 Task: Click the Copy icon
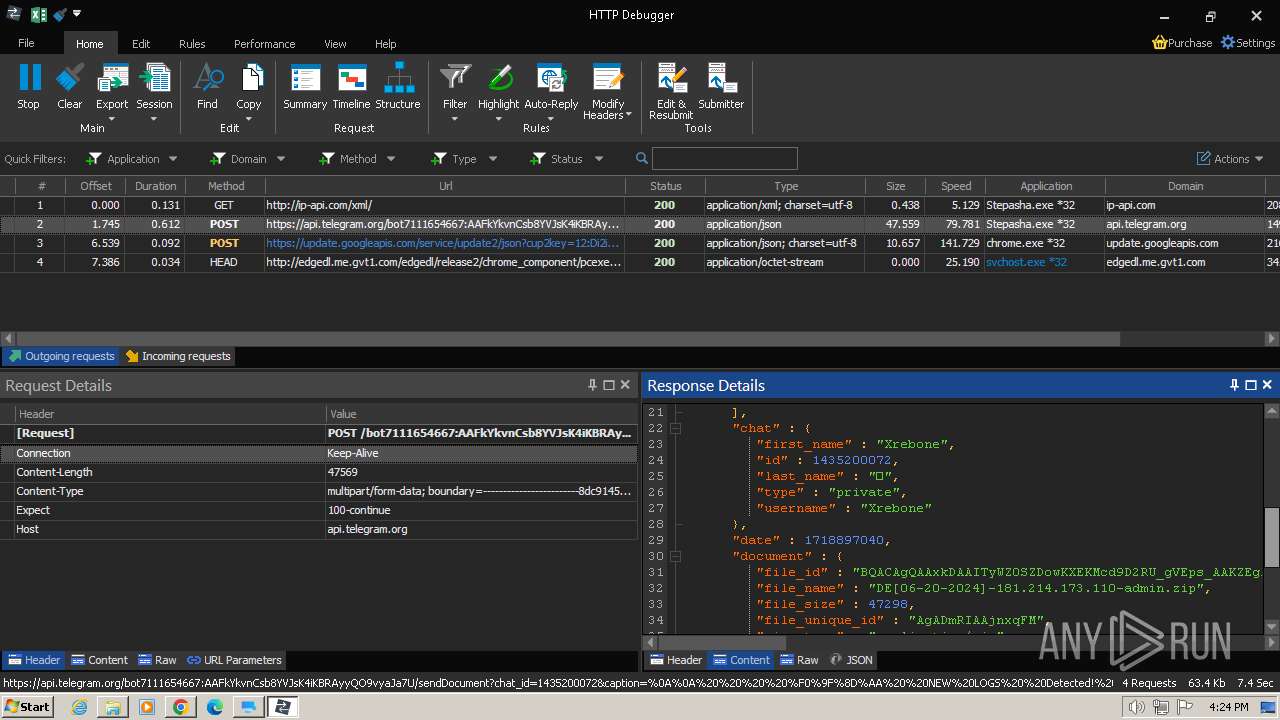[x=249, y=78]
